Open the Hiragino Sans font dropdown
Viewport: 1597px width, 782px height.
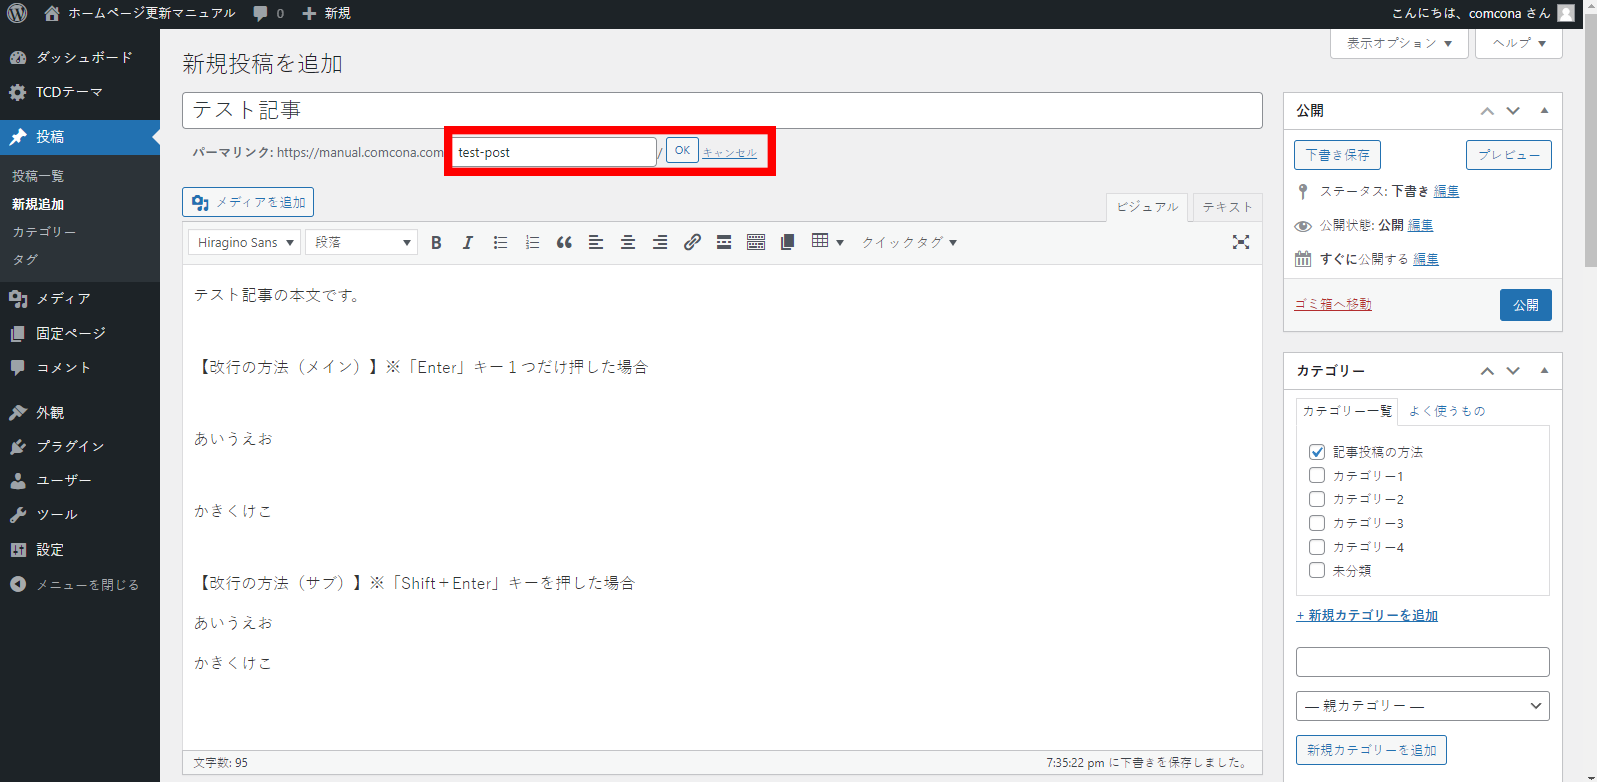(x=244, y=243)
